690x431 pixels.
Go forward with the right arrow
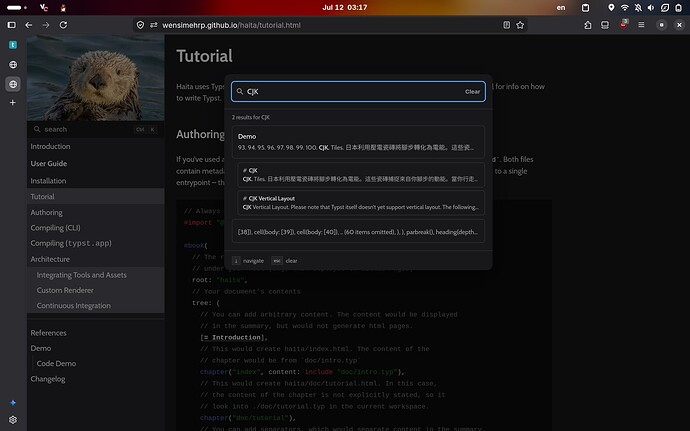point(46,25)
